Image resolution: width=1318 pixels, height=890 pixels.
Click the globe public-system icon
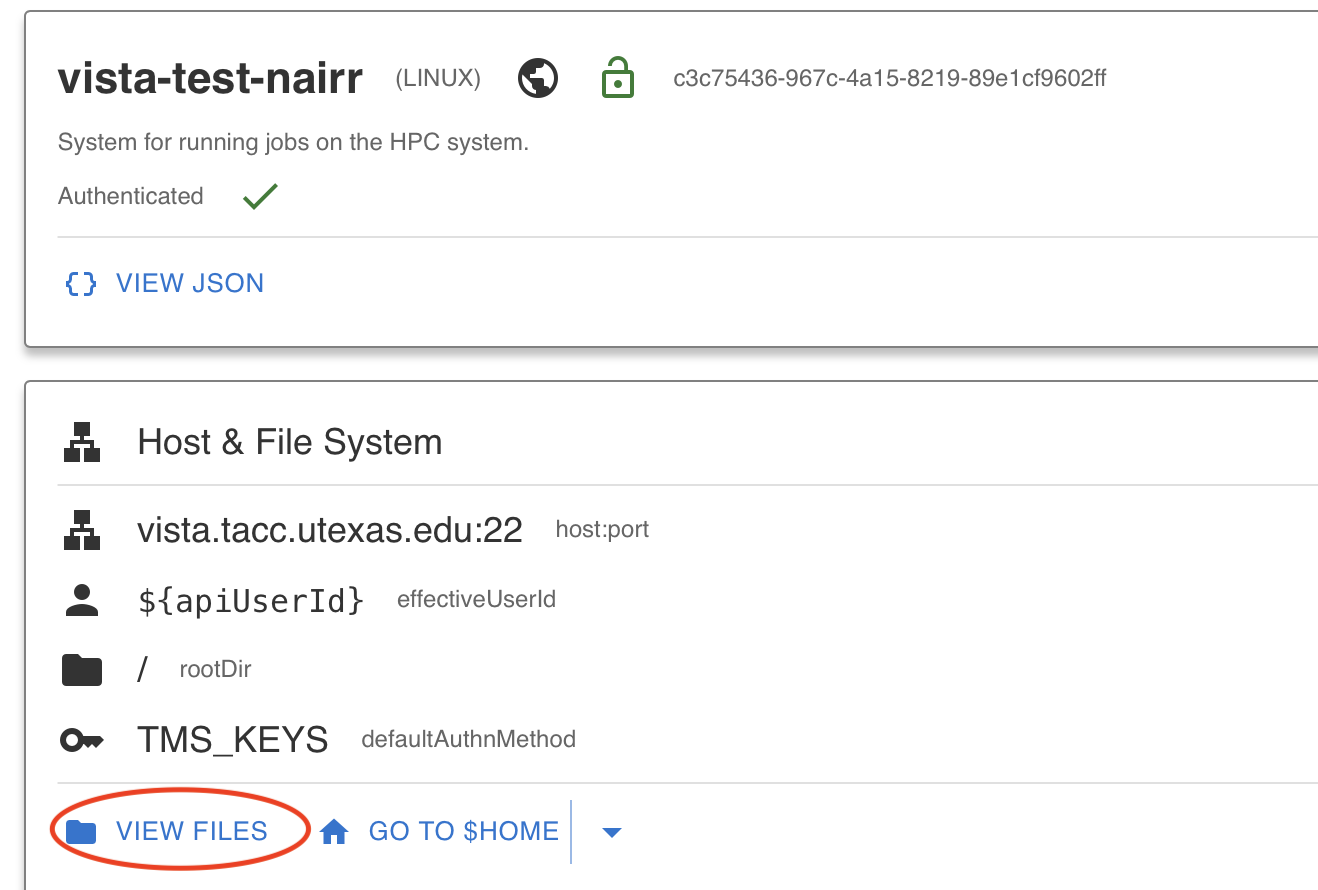(538, 78)
